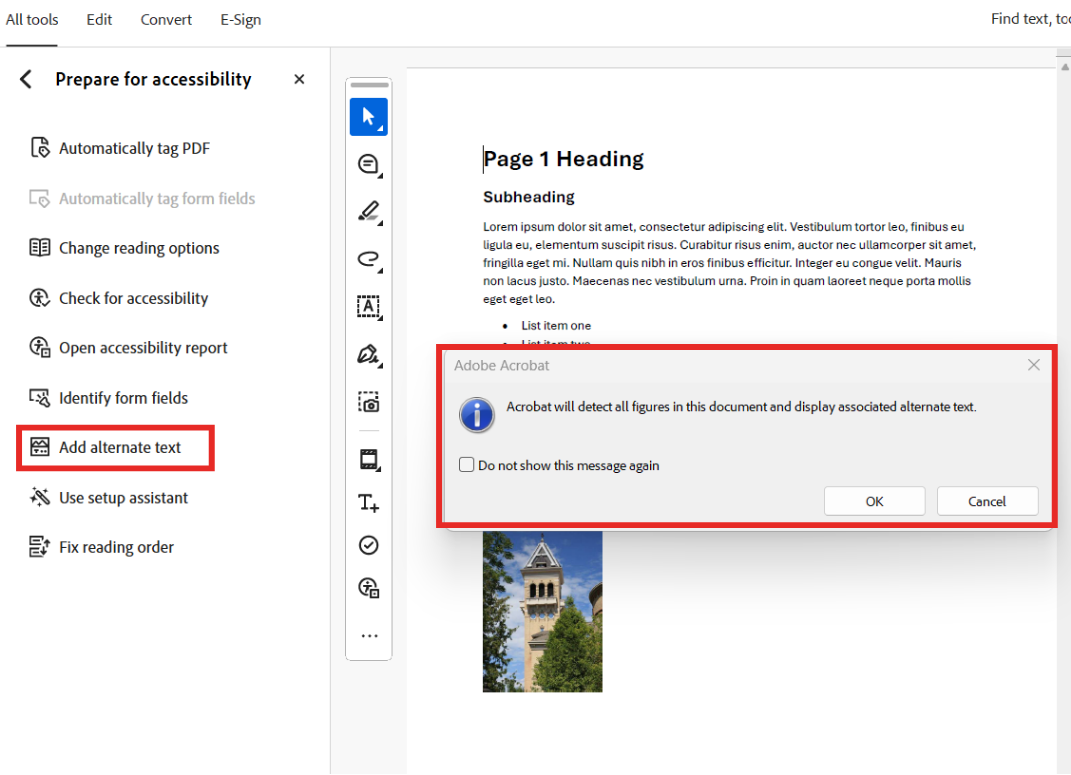Select the arrow selection tool
Viewport: 1071px width, 775px height.
pyautogui.click(x=369, y=117)
